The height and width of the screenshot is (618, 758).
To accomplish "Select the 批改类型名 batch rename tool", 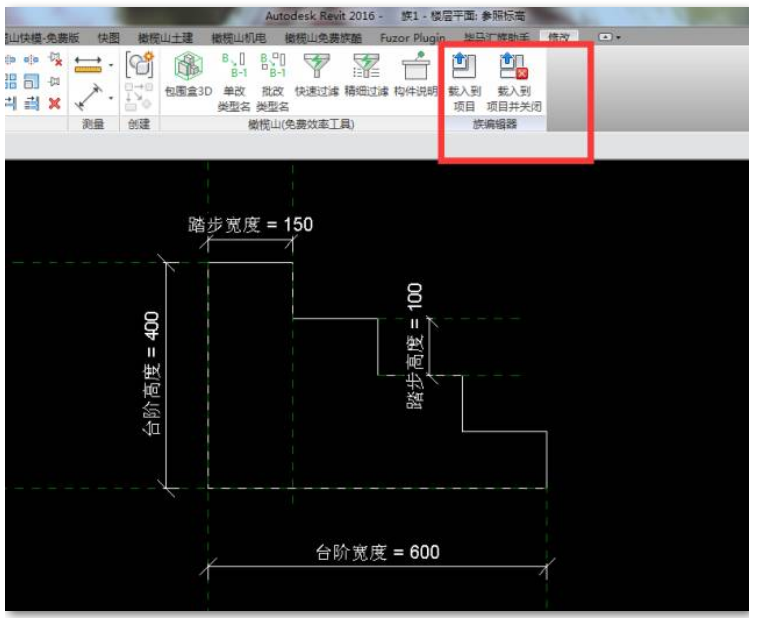I will coord(273,82).
